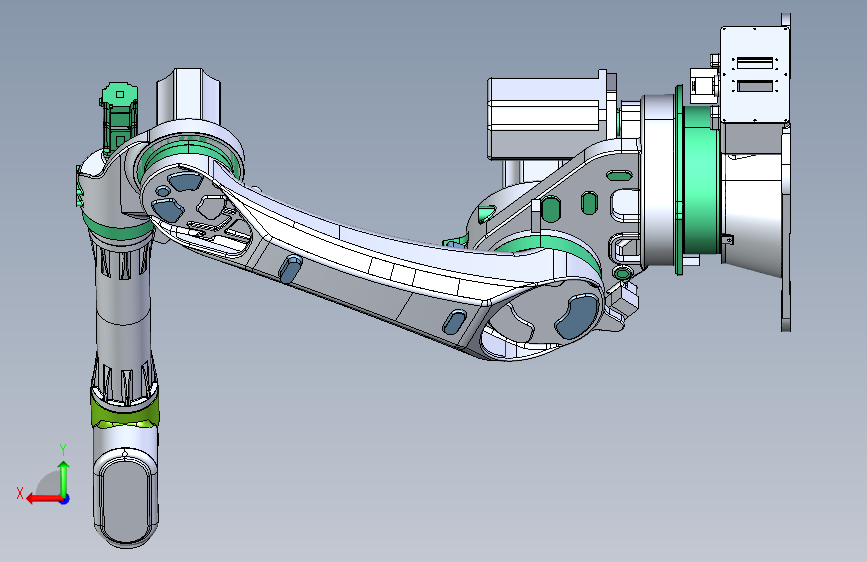Image resolution: width=867 pixels, height=562 pixels.
Task: Select the connector box with two rectangular slots
Action: [755, 74]
